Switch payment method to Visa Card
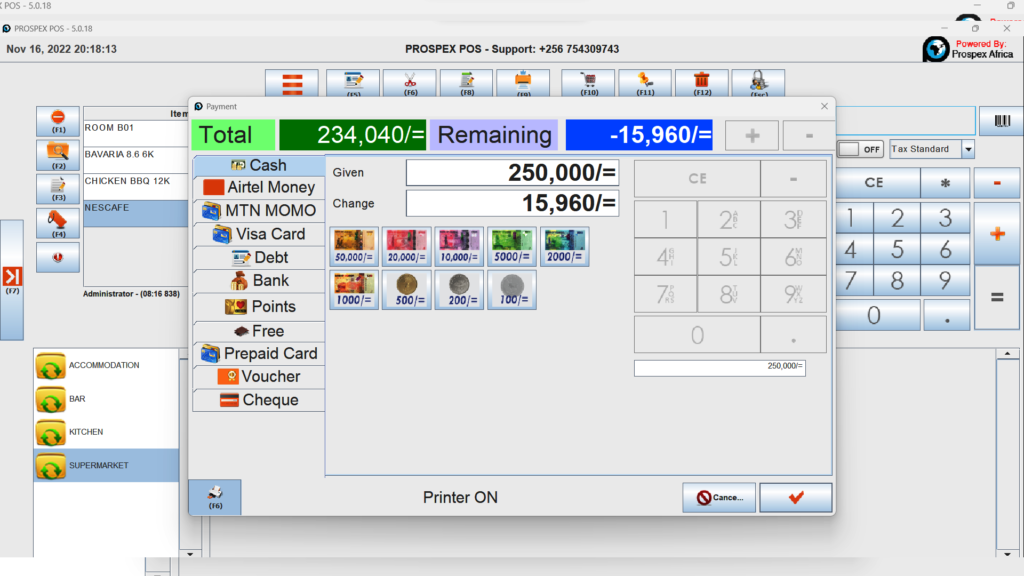The width and height of the screenshot is (1024, 576). pyautogui.click(x=258, y=234)
